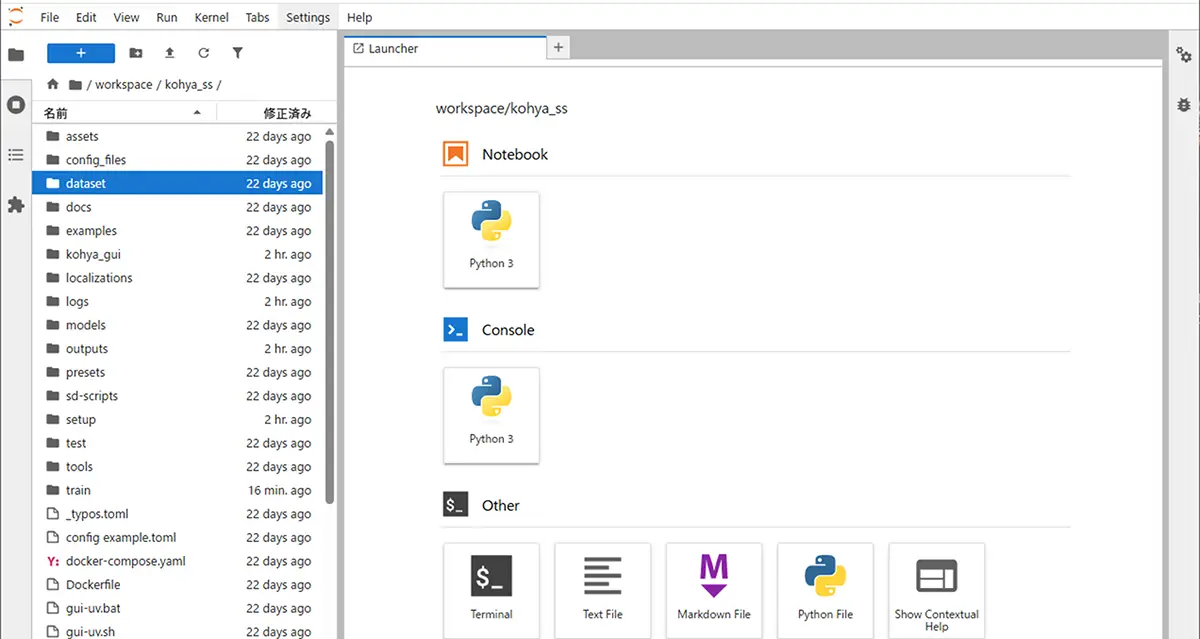Image resolution: width=1200 pixels, height=639 pixels.
Task: Open Running Terminals and Kernels panel
Action: click(x=16, y=104)
